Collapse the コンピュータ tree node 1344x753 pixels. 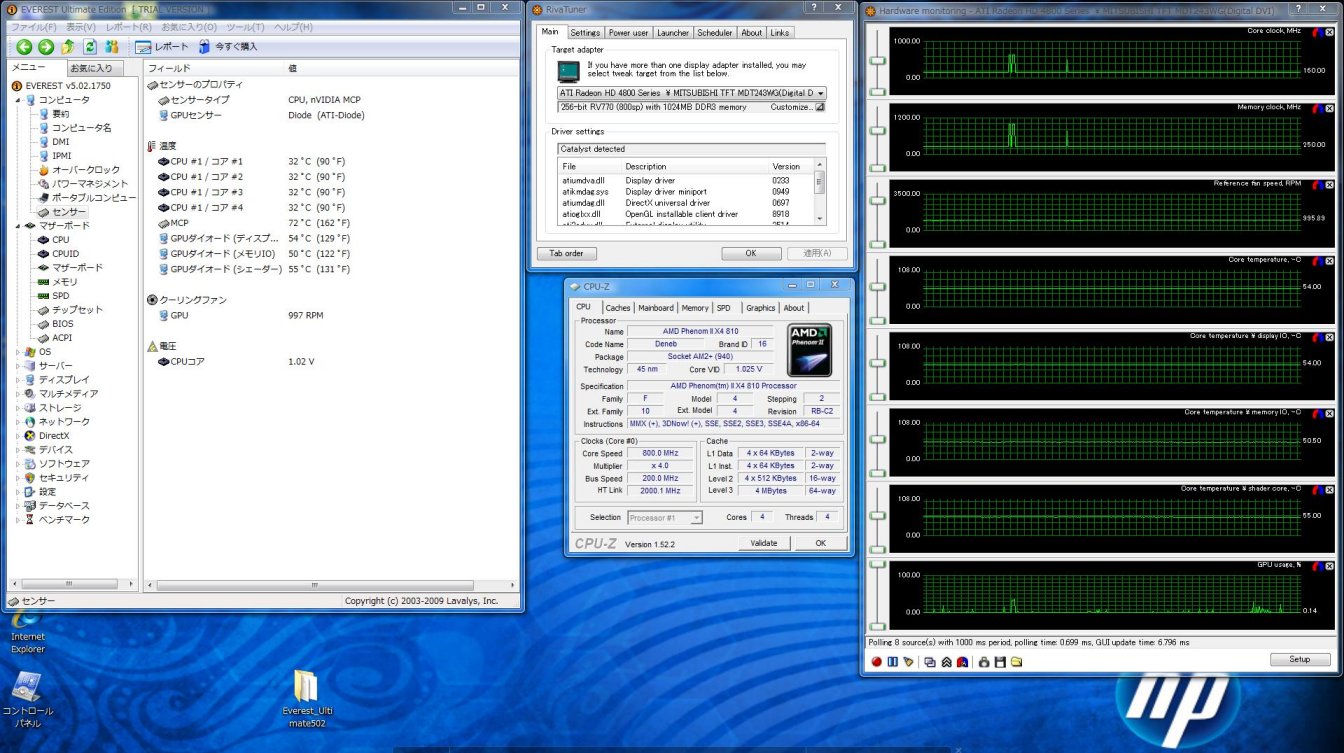point(18,100)
